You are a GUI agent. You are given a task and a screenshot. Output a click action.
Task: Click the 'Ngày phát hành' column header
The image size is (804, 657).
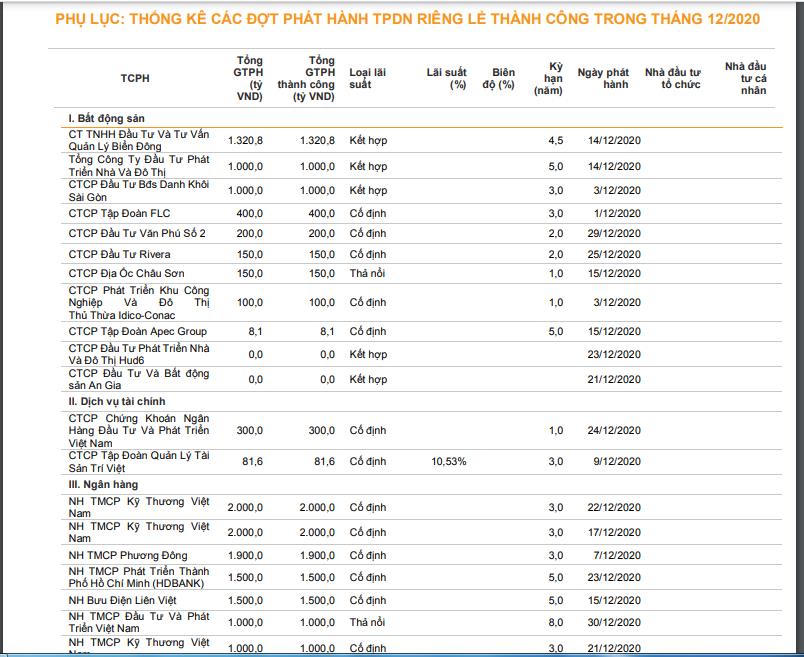(603, 78)
